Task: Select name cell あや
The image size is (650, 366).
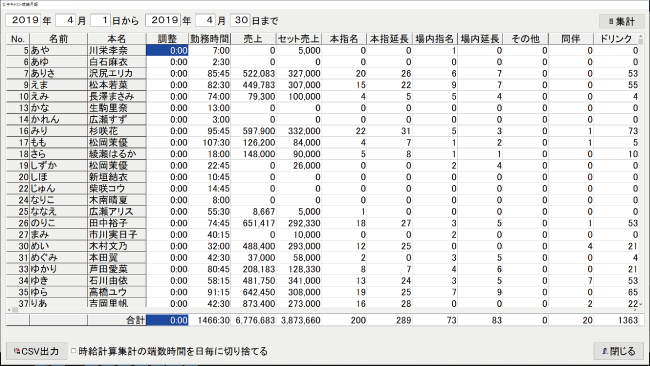Action: click(58, 51)
